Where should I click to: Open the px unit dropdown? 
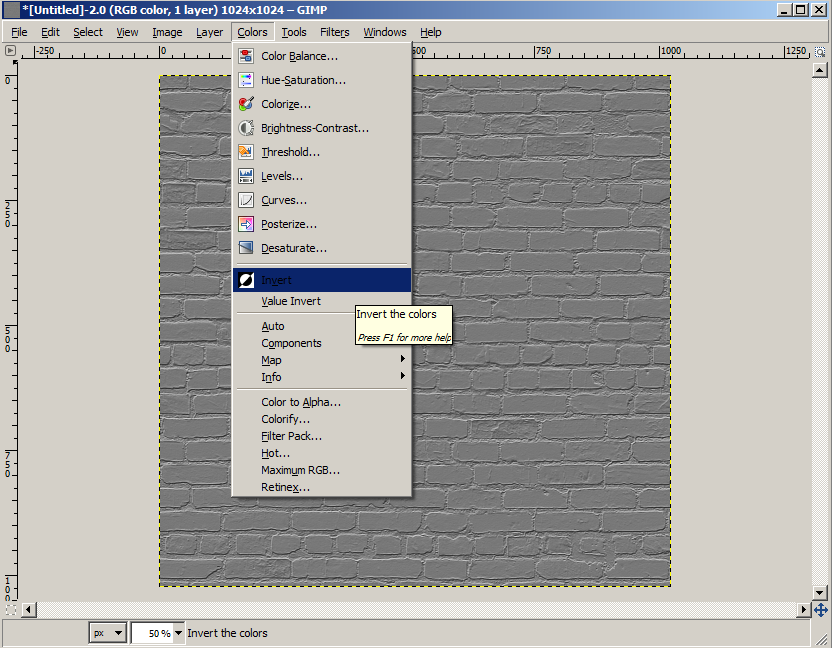108,633
